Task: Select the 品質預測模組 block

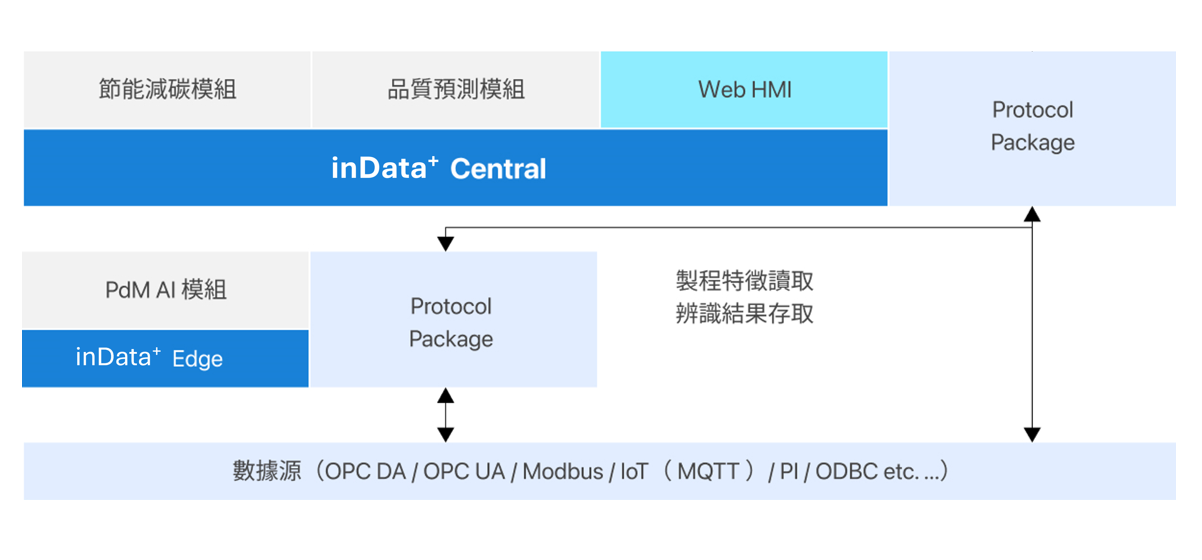Action: (x=456, y=90)
